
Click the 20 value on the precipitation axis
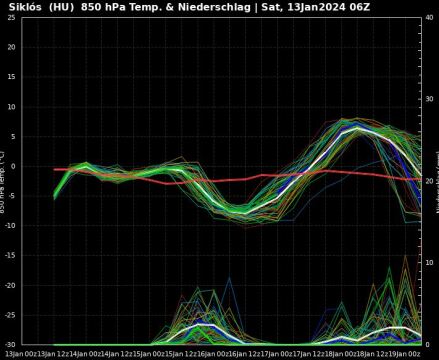(x=430, y=181)
